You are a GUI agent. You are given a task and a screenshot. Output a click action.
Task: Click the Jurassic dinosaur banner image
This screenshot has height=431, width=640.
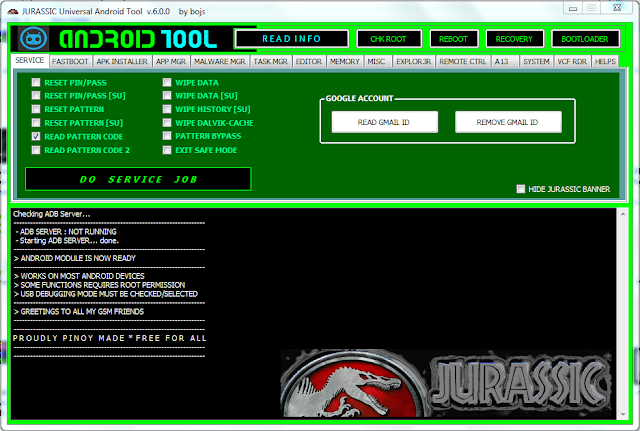[x=447, y=383]
